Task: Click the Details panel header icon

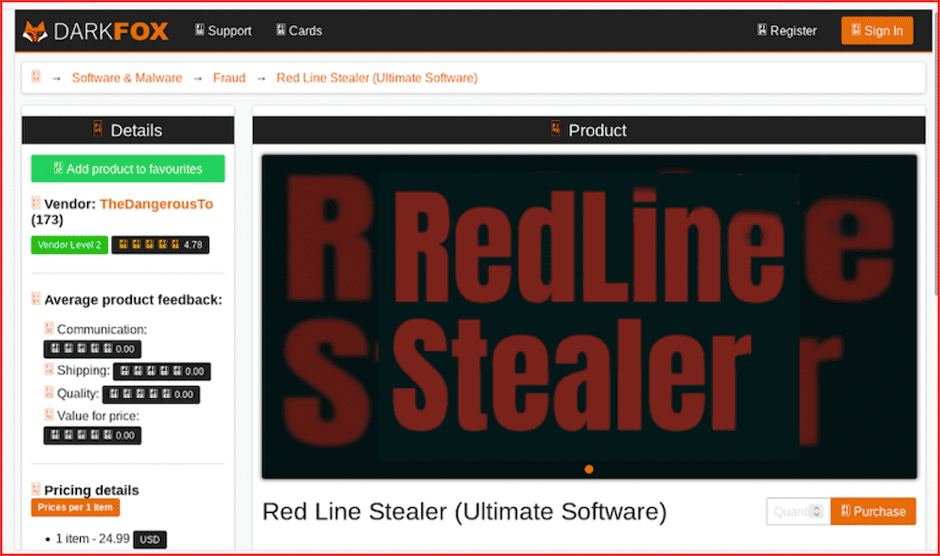Action: [x=98, y=129]
